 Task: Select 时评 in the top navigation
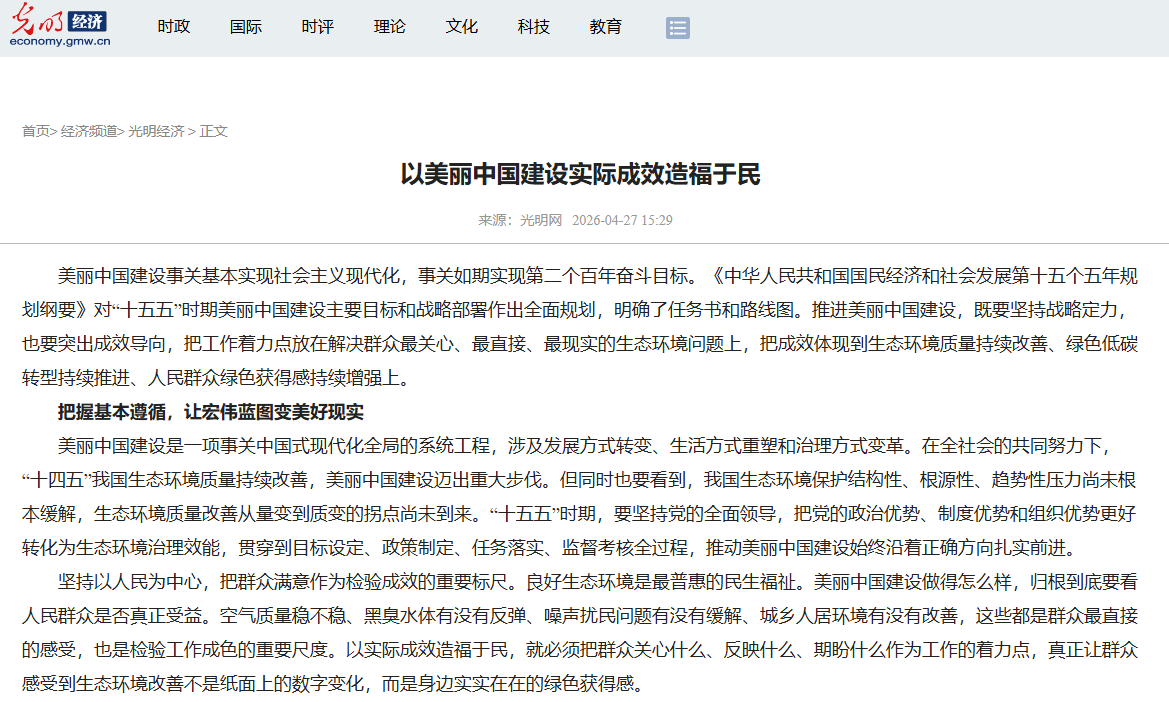[318, 27]
